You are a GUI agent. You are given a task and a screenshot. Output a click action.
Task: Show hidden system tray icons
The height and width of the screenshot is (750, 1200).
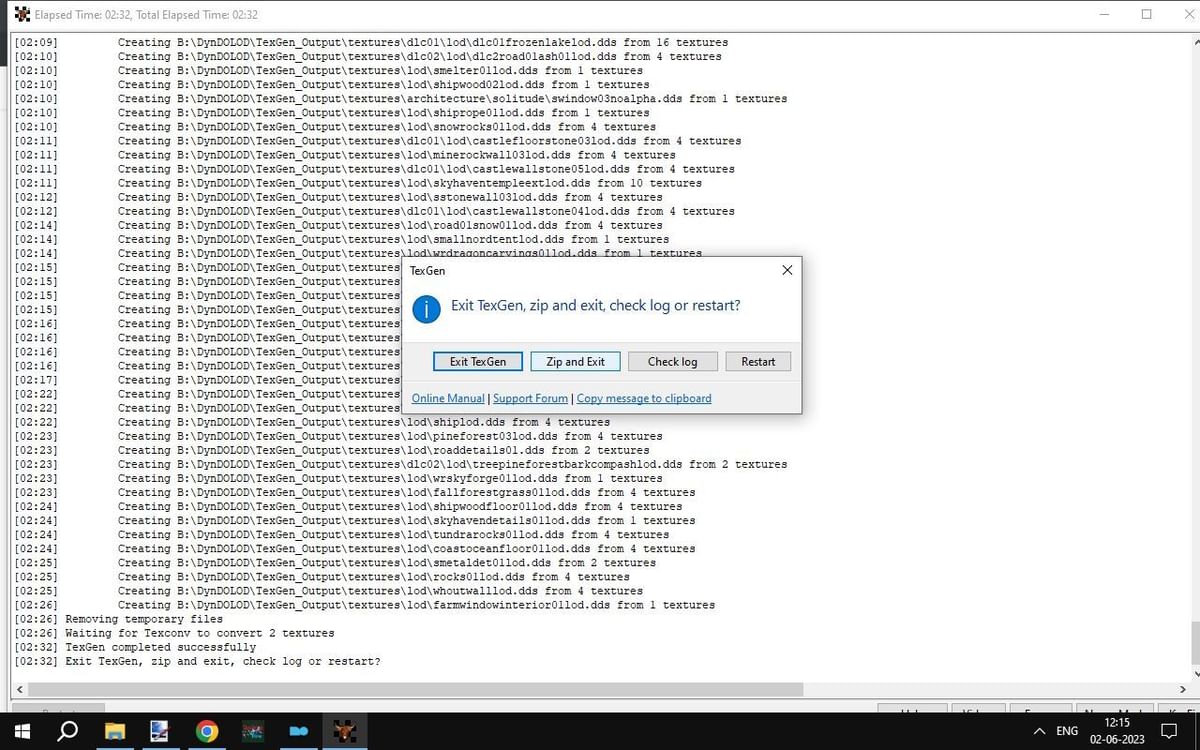click(x=1039, y=731)
